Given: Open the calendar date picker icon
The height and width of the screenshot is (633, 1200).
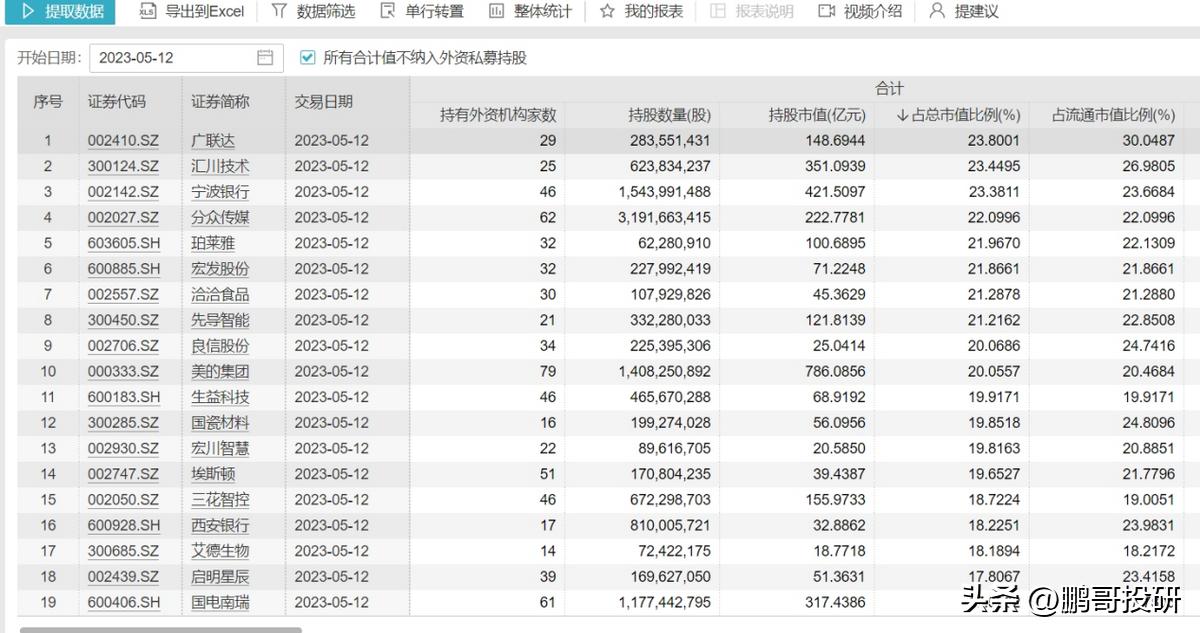Looking at the screenshot, I should pyautogui.click(x=265, y=59).
